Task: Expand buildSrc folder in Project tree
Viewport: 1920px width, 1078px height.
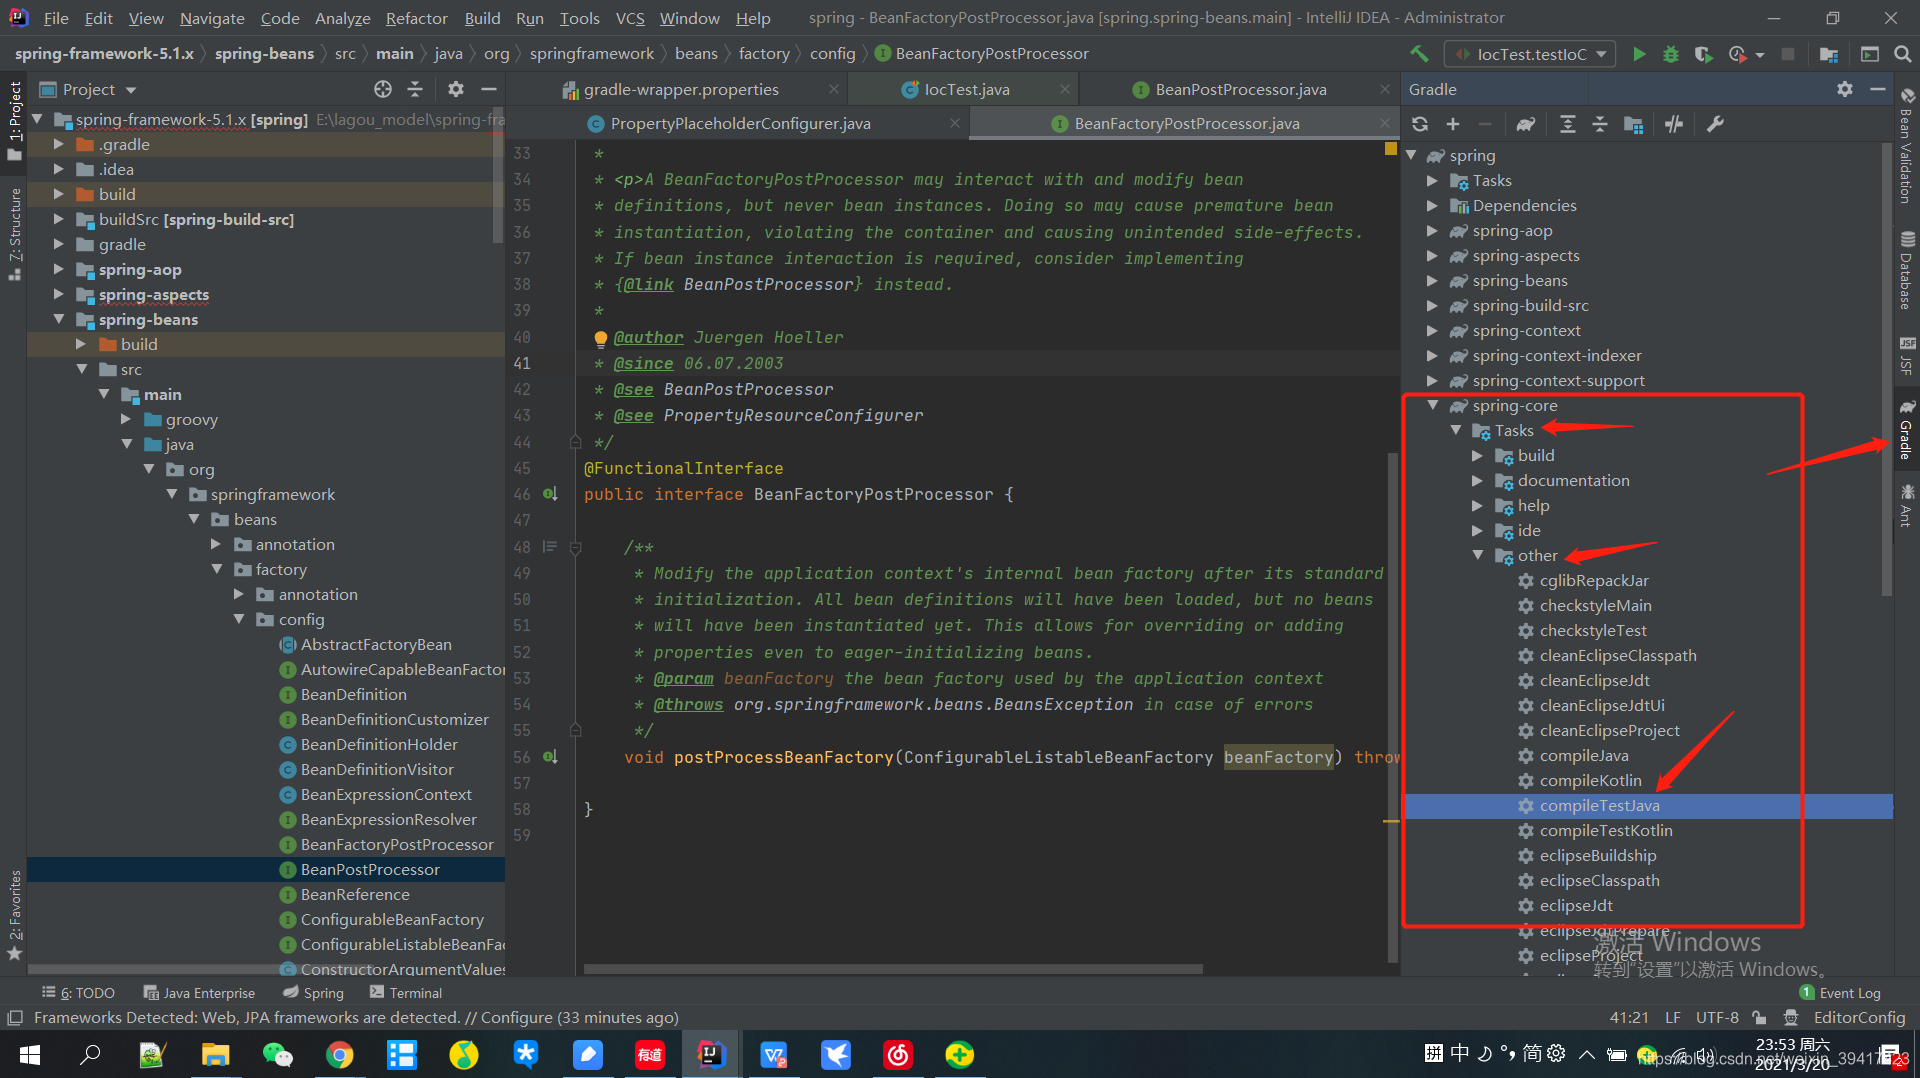Action: [58, 219]
